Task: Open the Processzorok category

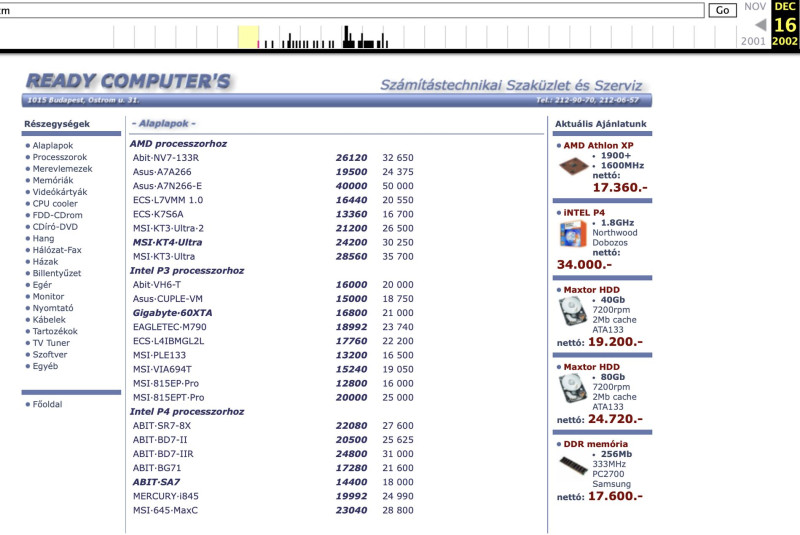Action: pyautogui.click(x=60, y=157)
